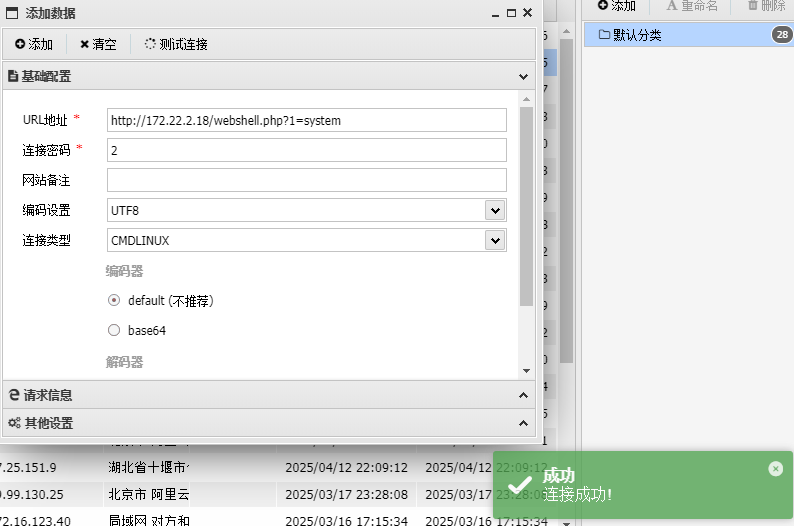Expand the 其他设置 section
This screenshot has width=794, height=526.
[x=523, y=423]
